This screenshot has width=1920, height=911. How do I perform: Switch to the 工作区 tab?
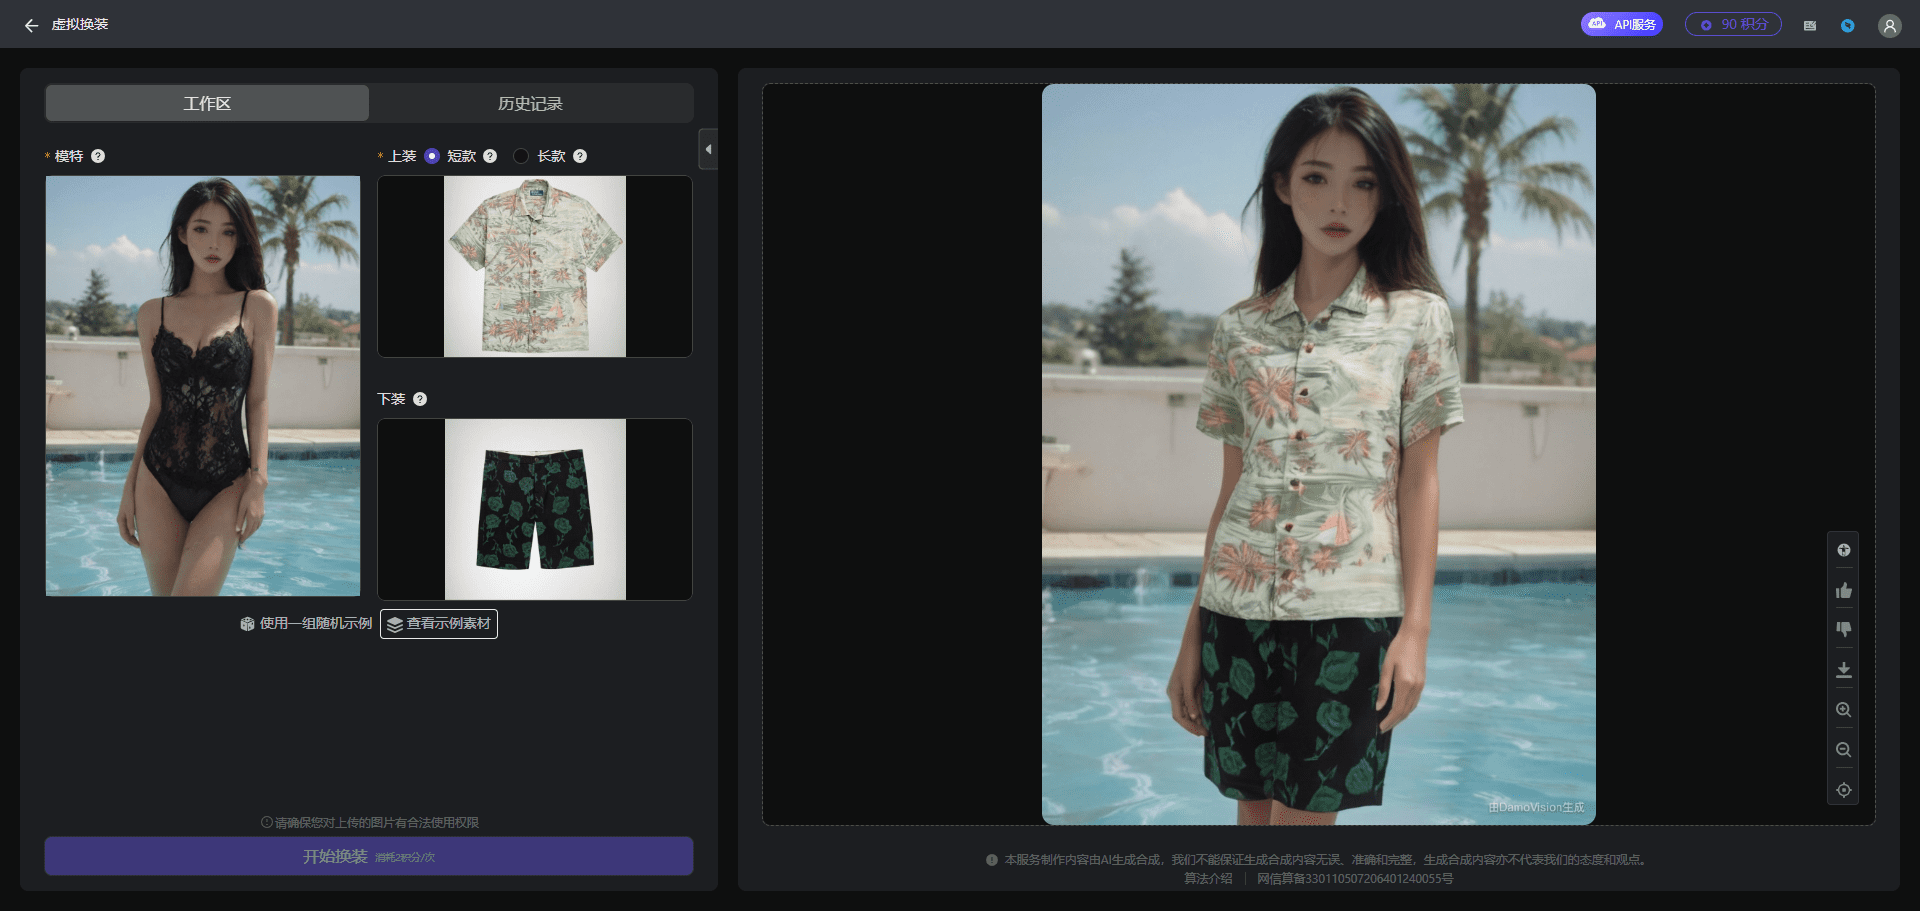[207, 103]
